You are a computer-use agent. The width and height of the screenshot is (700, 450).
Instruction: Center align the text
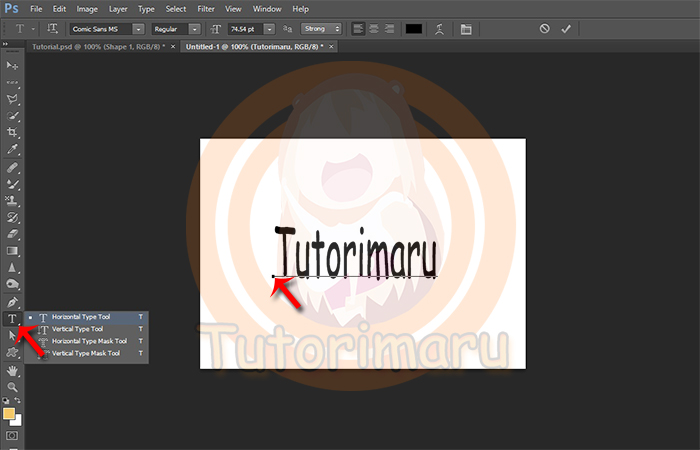click(374, 29)
